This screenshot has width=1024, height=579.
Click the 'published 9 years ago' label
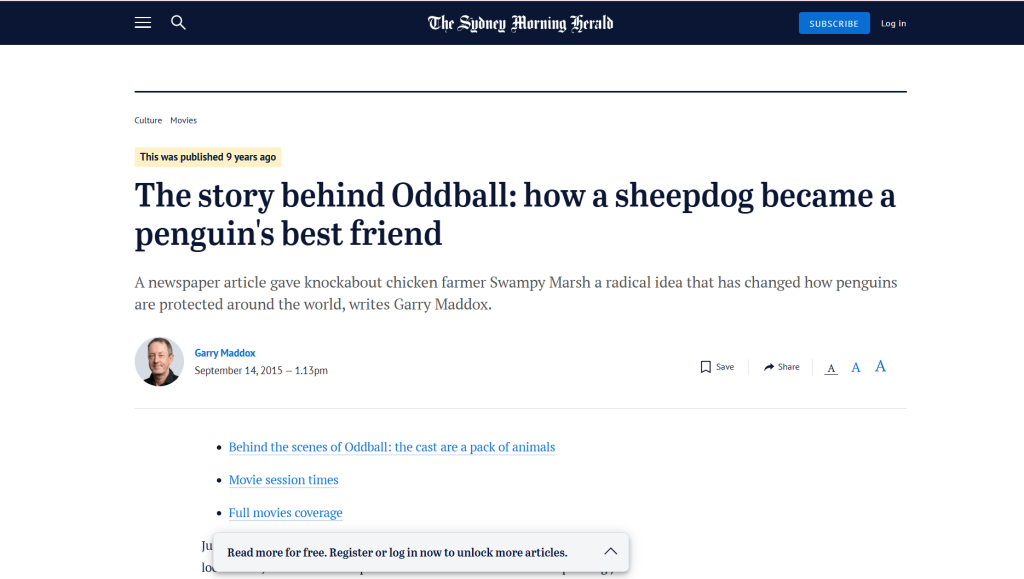pos(208,157)
